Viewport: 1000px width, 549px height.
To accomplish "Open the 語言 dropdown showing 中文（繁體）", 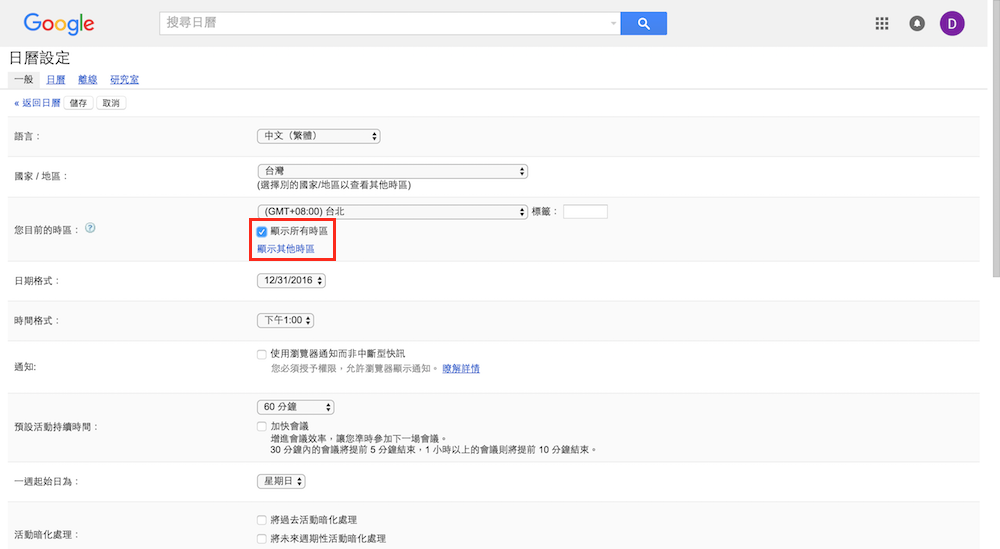I will 318,136.
